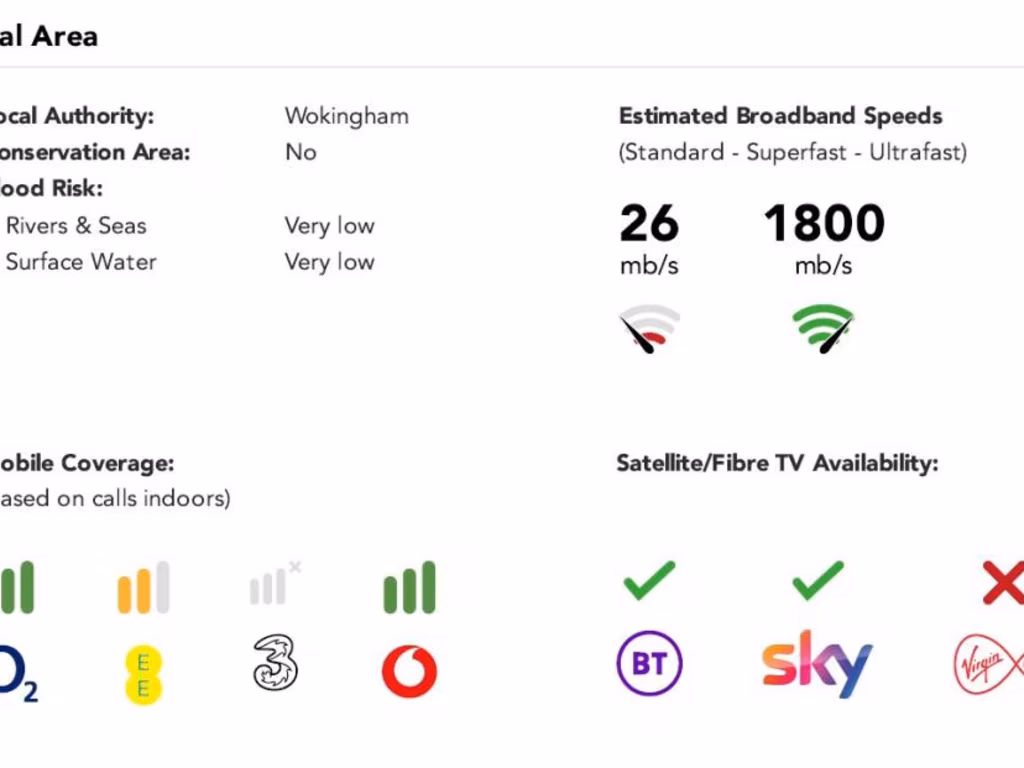Viewport: 1024px width, 768px height.
Task: Click the Satellite/Fibre TV Availability heading
Action: click(777, 463)
